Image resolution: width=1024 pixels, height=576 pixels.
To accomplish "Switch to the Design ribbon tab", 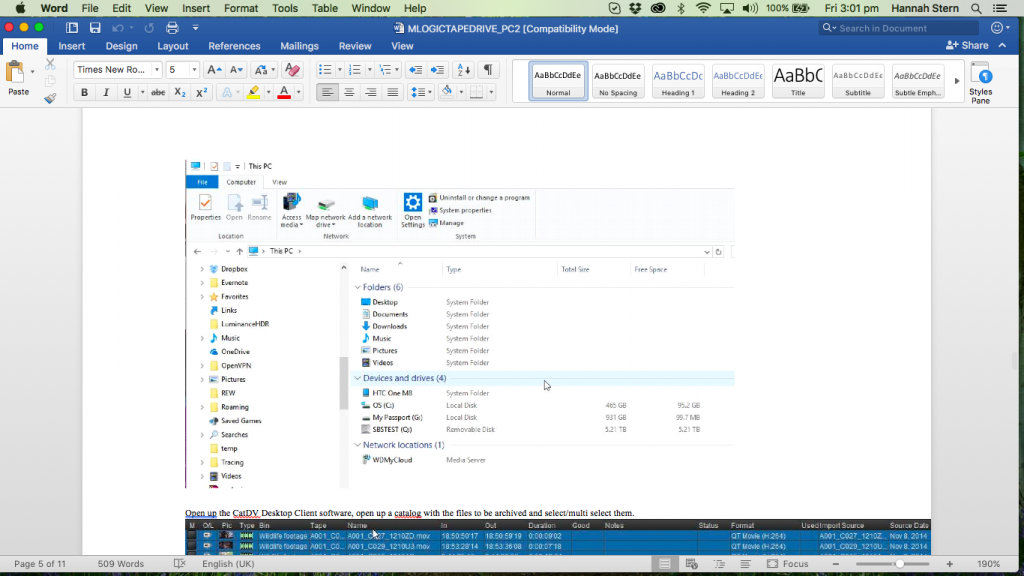I will point(121,46).
